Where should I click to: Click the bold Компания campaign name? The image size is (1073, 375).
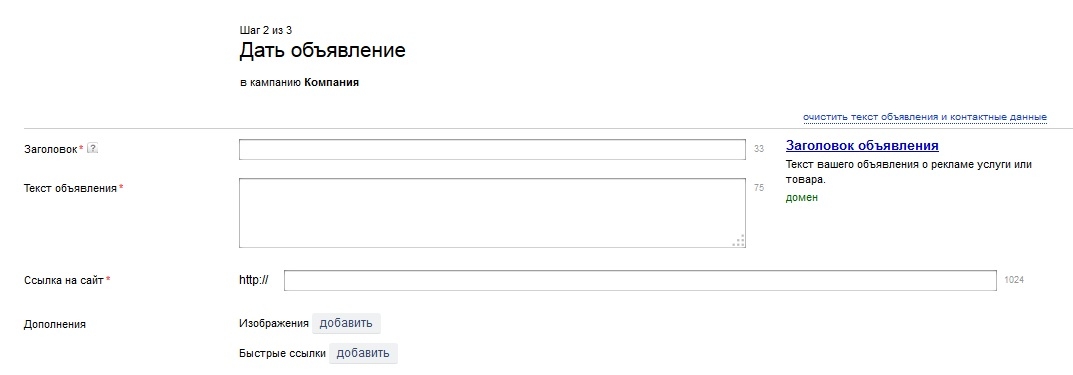[332, 83]
